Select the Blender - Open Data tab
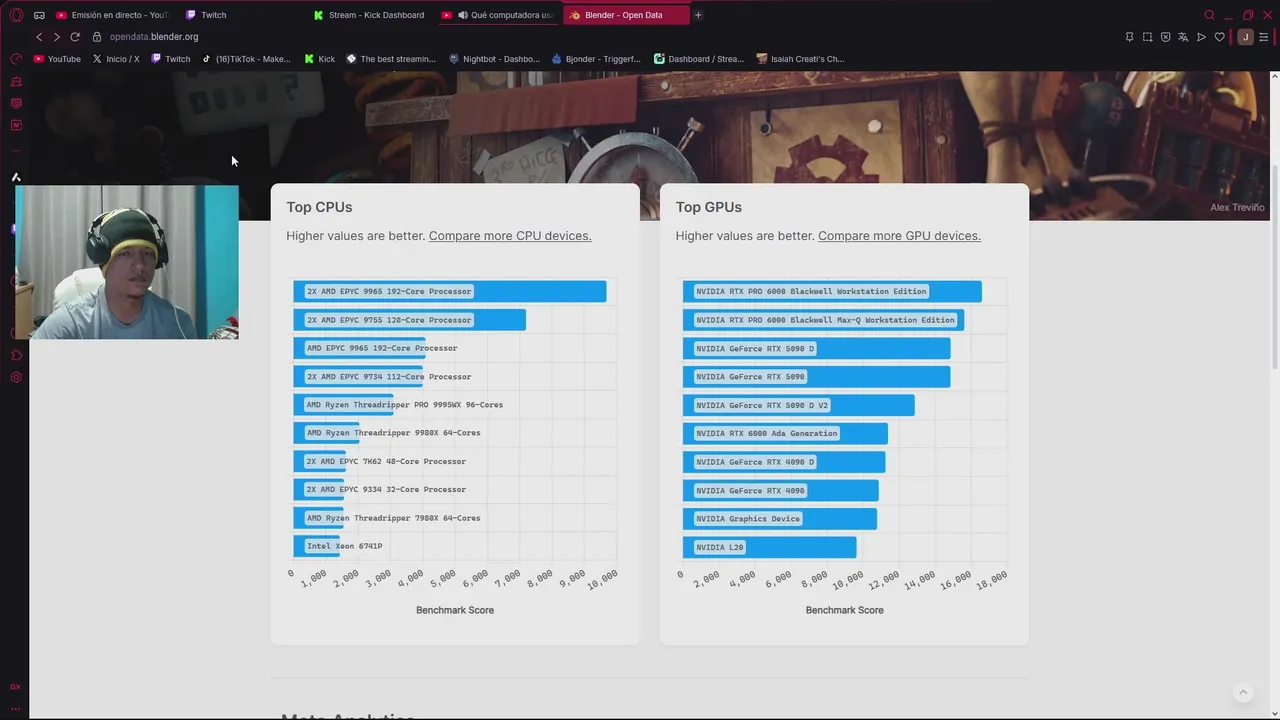 627,15
